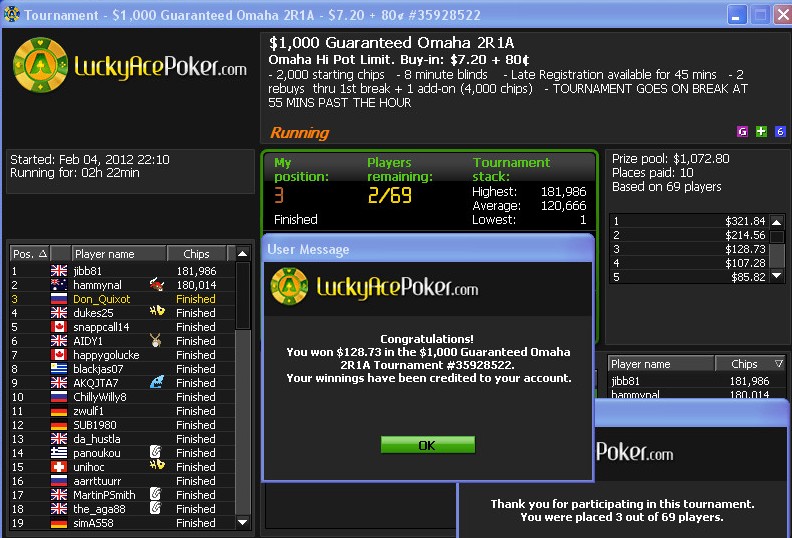This screenshot has height=538, width=792.
Task: Click the Started: Feb 04, 2012 22:10 text
Action: coord(90,160)
